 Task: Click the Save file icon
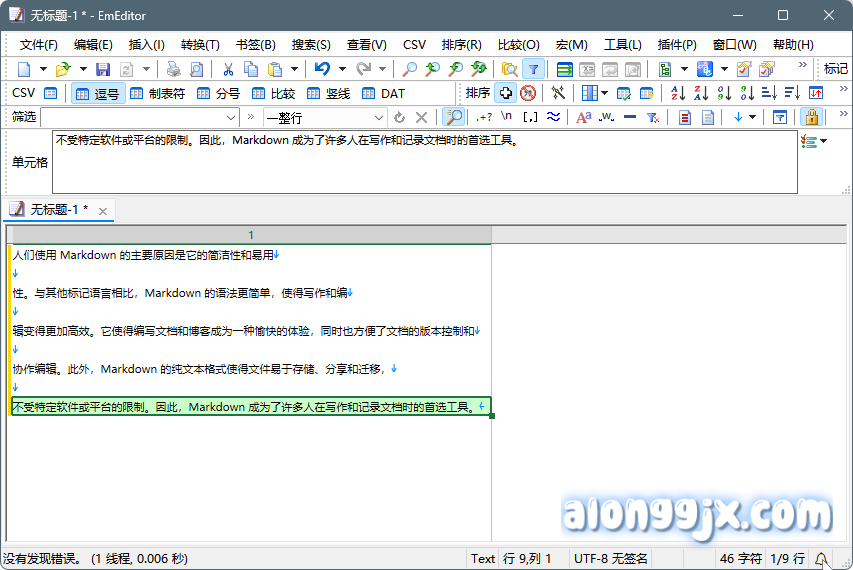tap(102, 69)
